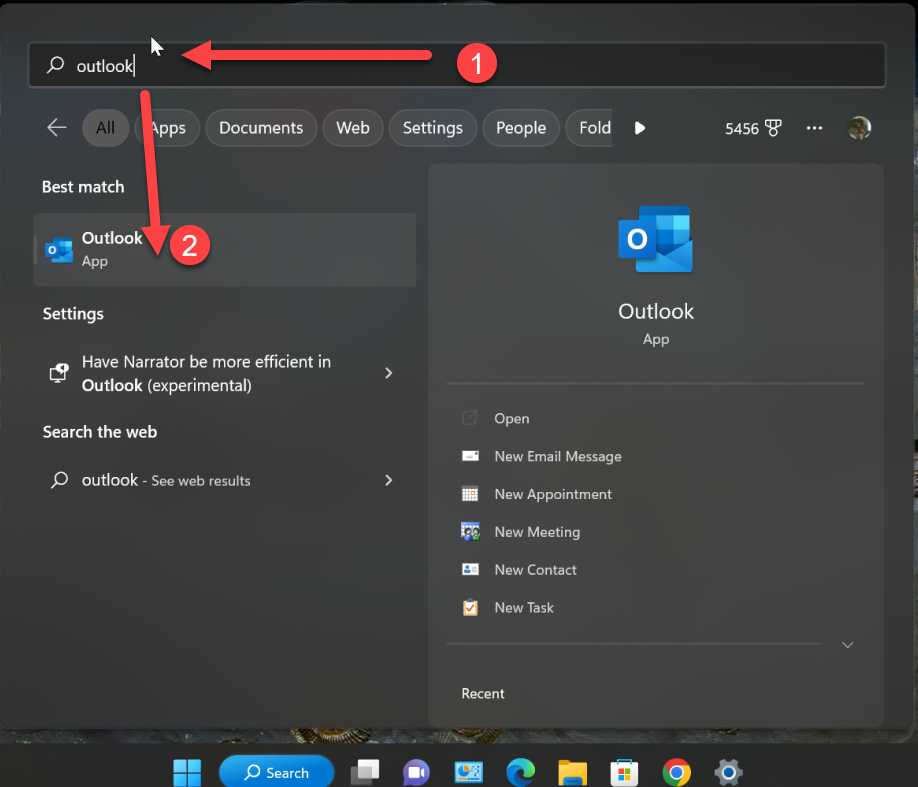
Task: Click the search input field containing outlook
Action: tap(457, 65)
